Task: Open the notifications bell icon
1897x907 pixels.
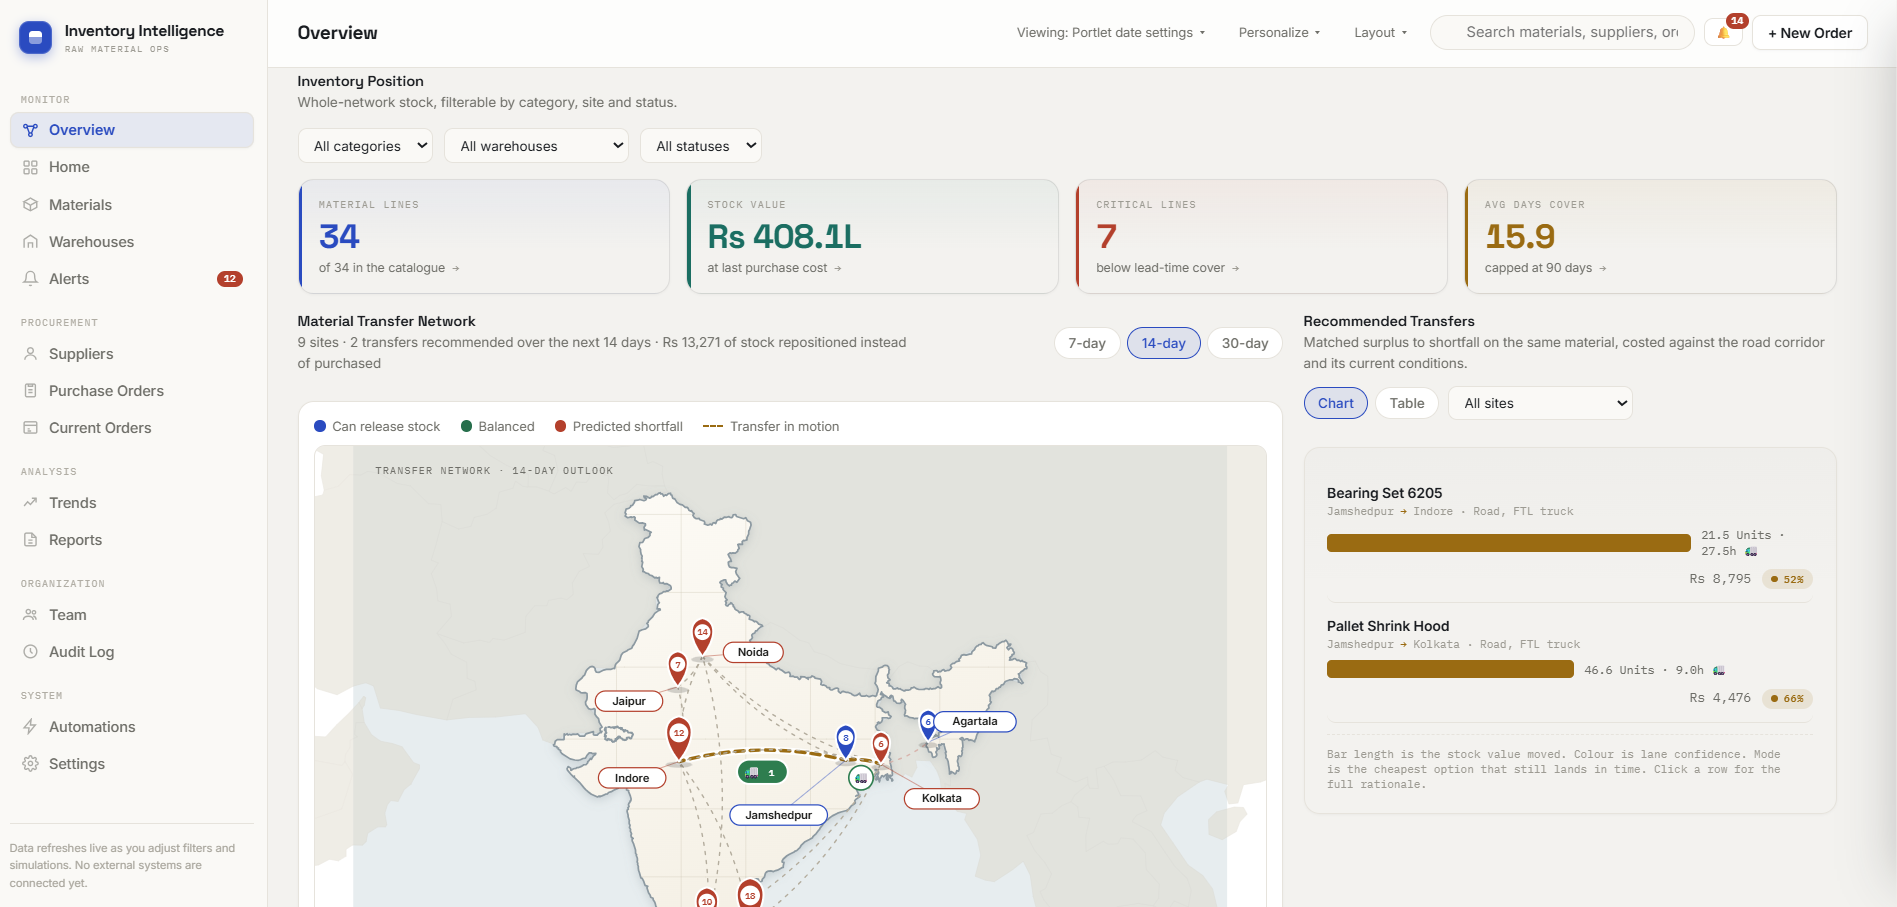Action: [1723, 33]
